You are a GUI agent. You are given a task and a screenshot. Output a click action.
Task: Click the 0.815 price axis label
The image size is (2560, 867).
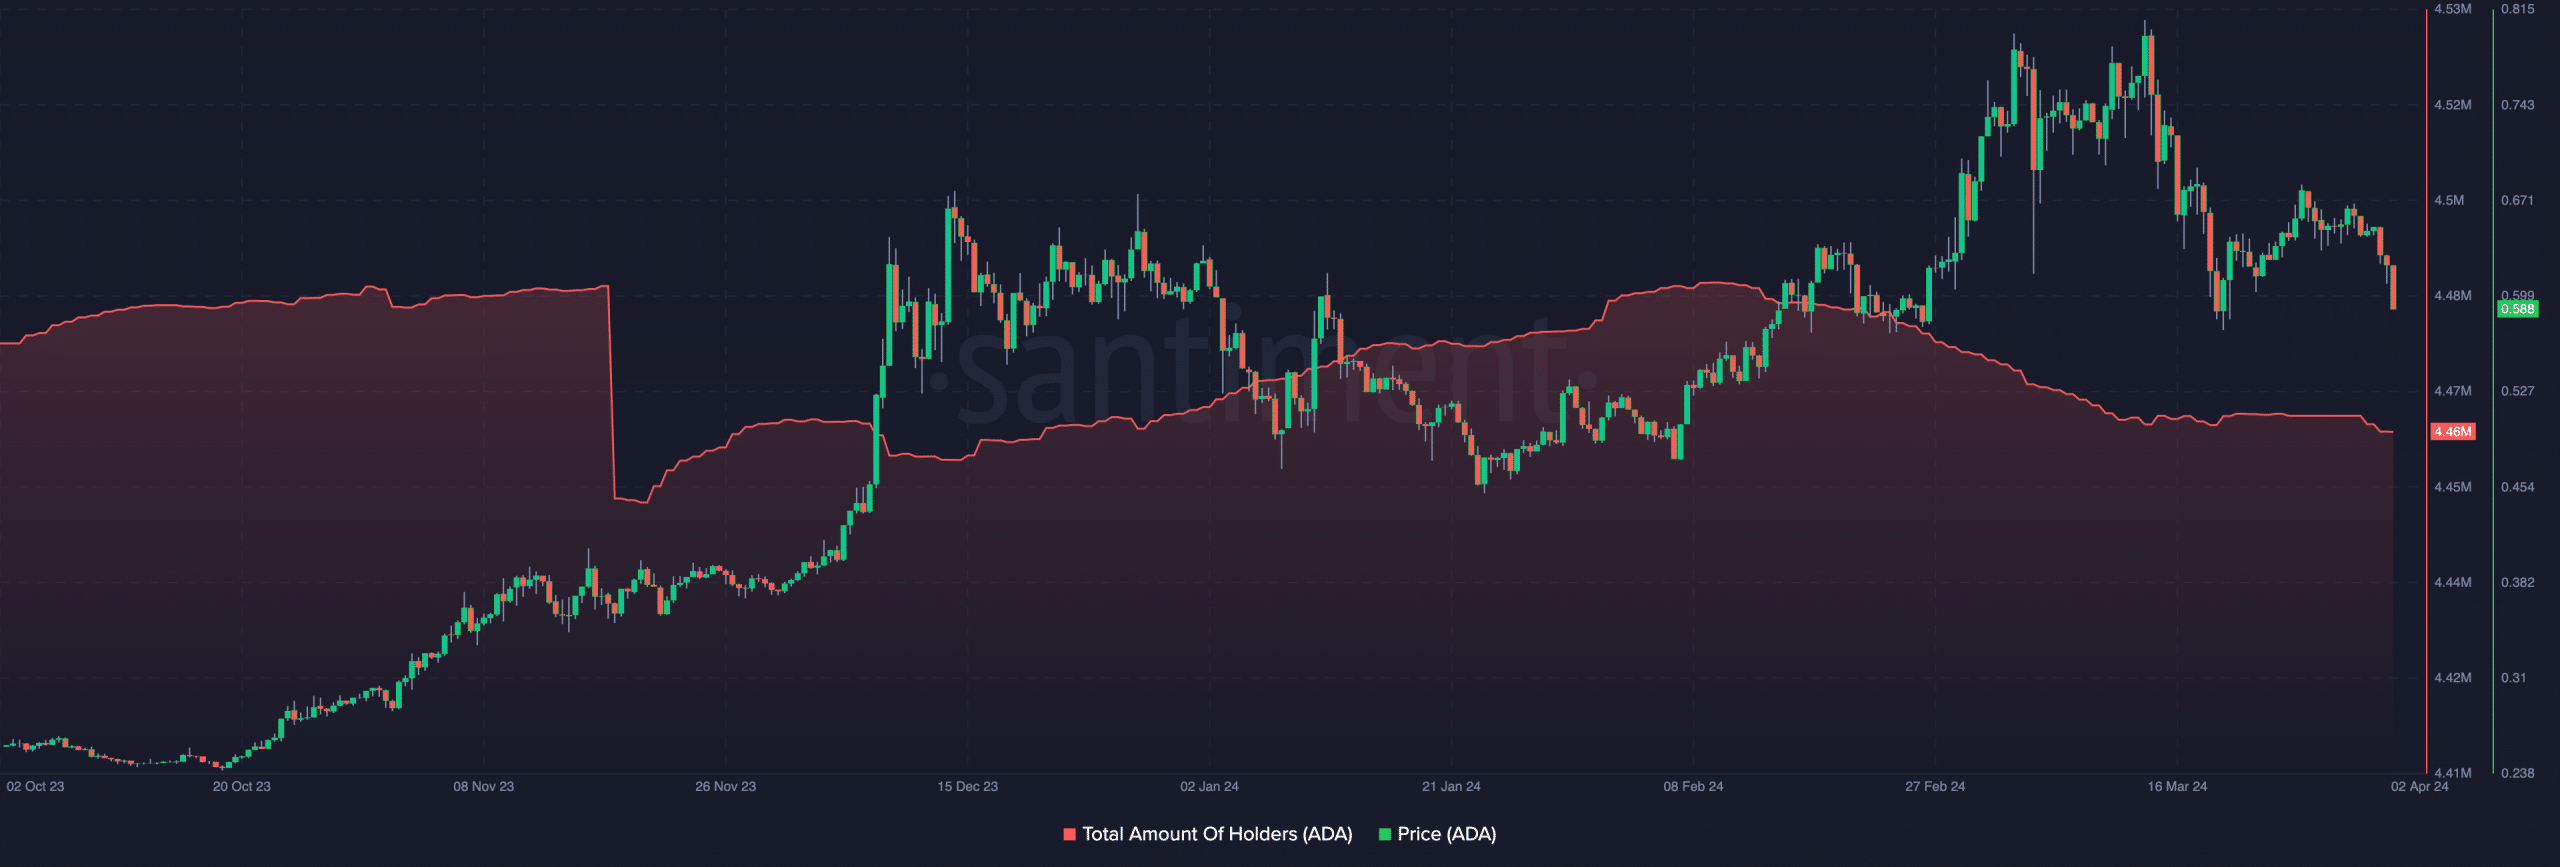coord(2517,9)
